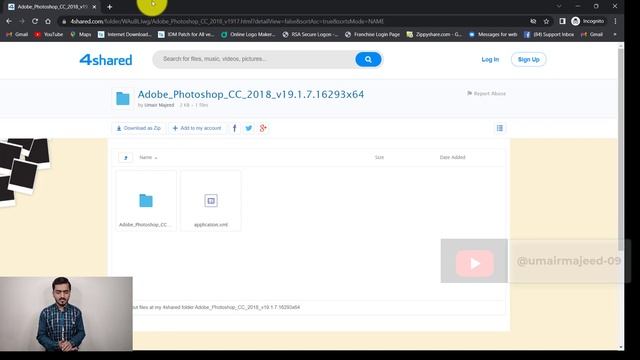Reload the 4shared page
The image size is (640, 360).
point(35,21)
